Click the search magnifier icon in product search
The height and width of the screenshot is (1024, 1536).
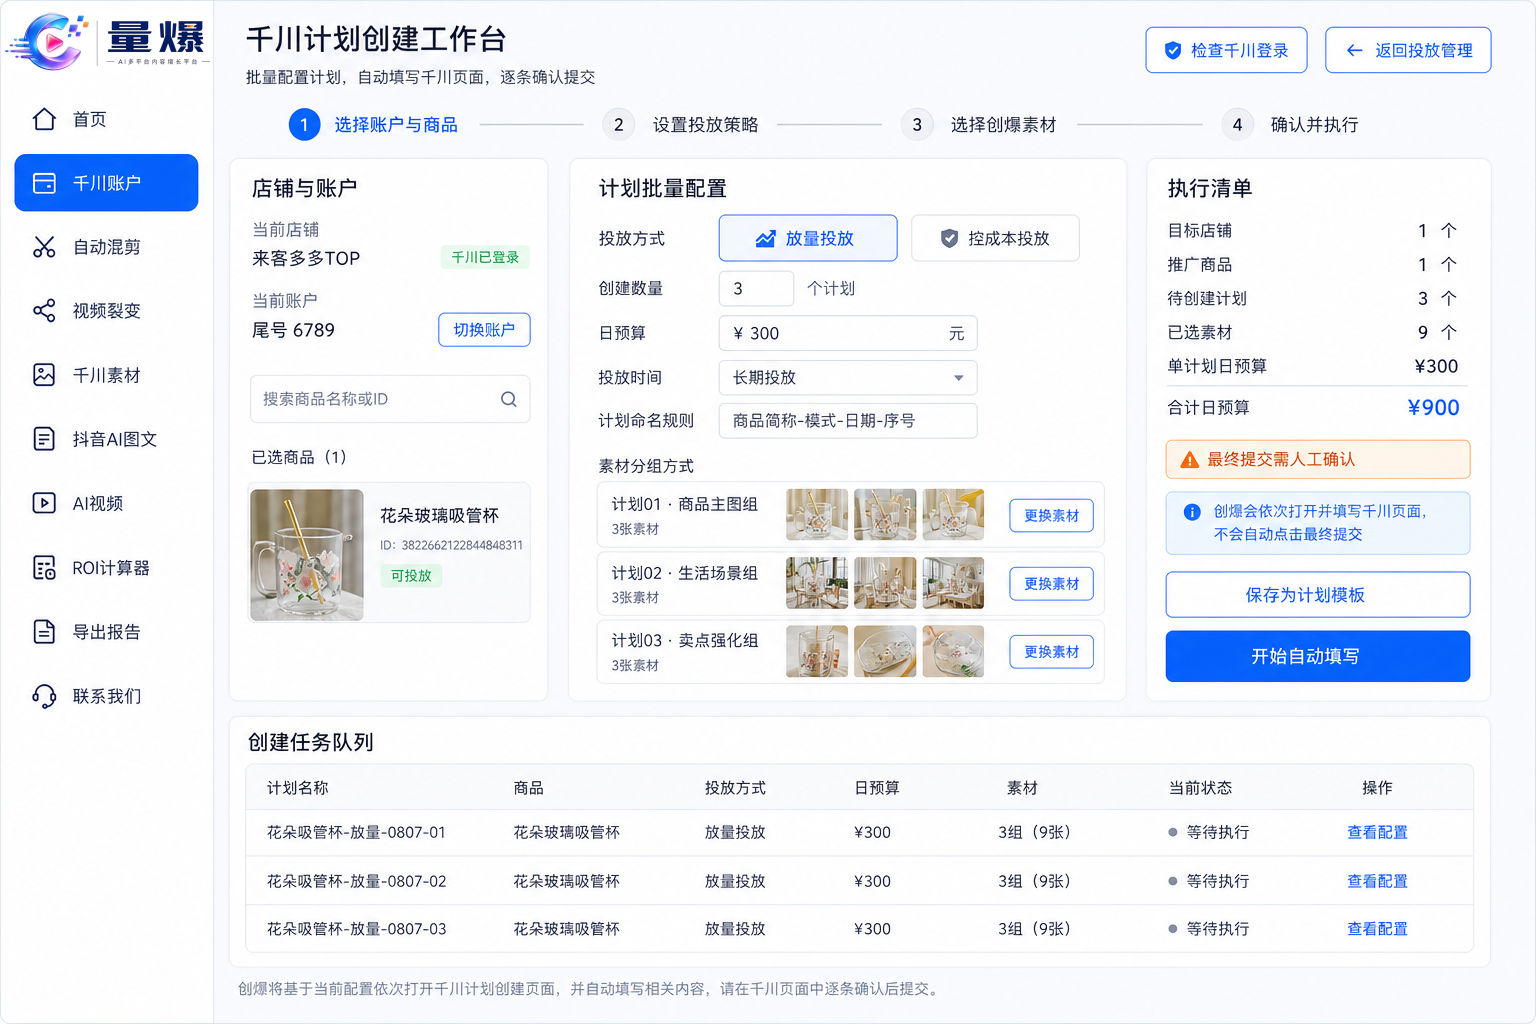point(509,399)
